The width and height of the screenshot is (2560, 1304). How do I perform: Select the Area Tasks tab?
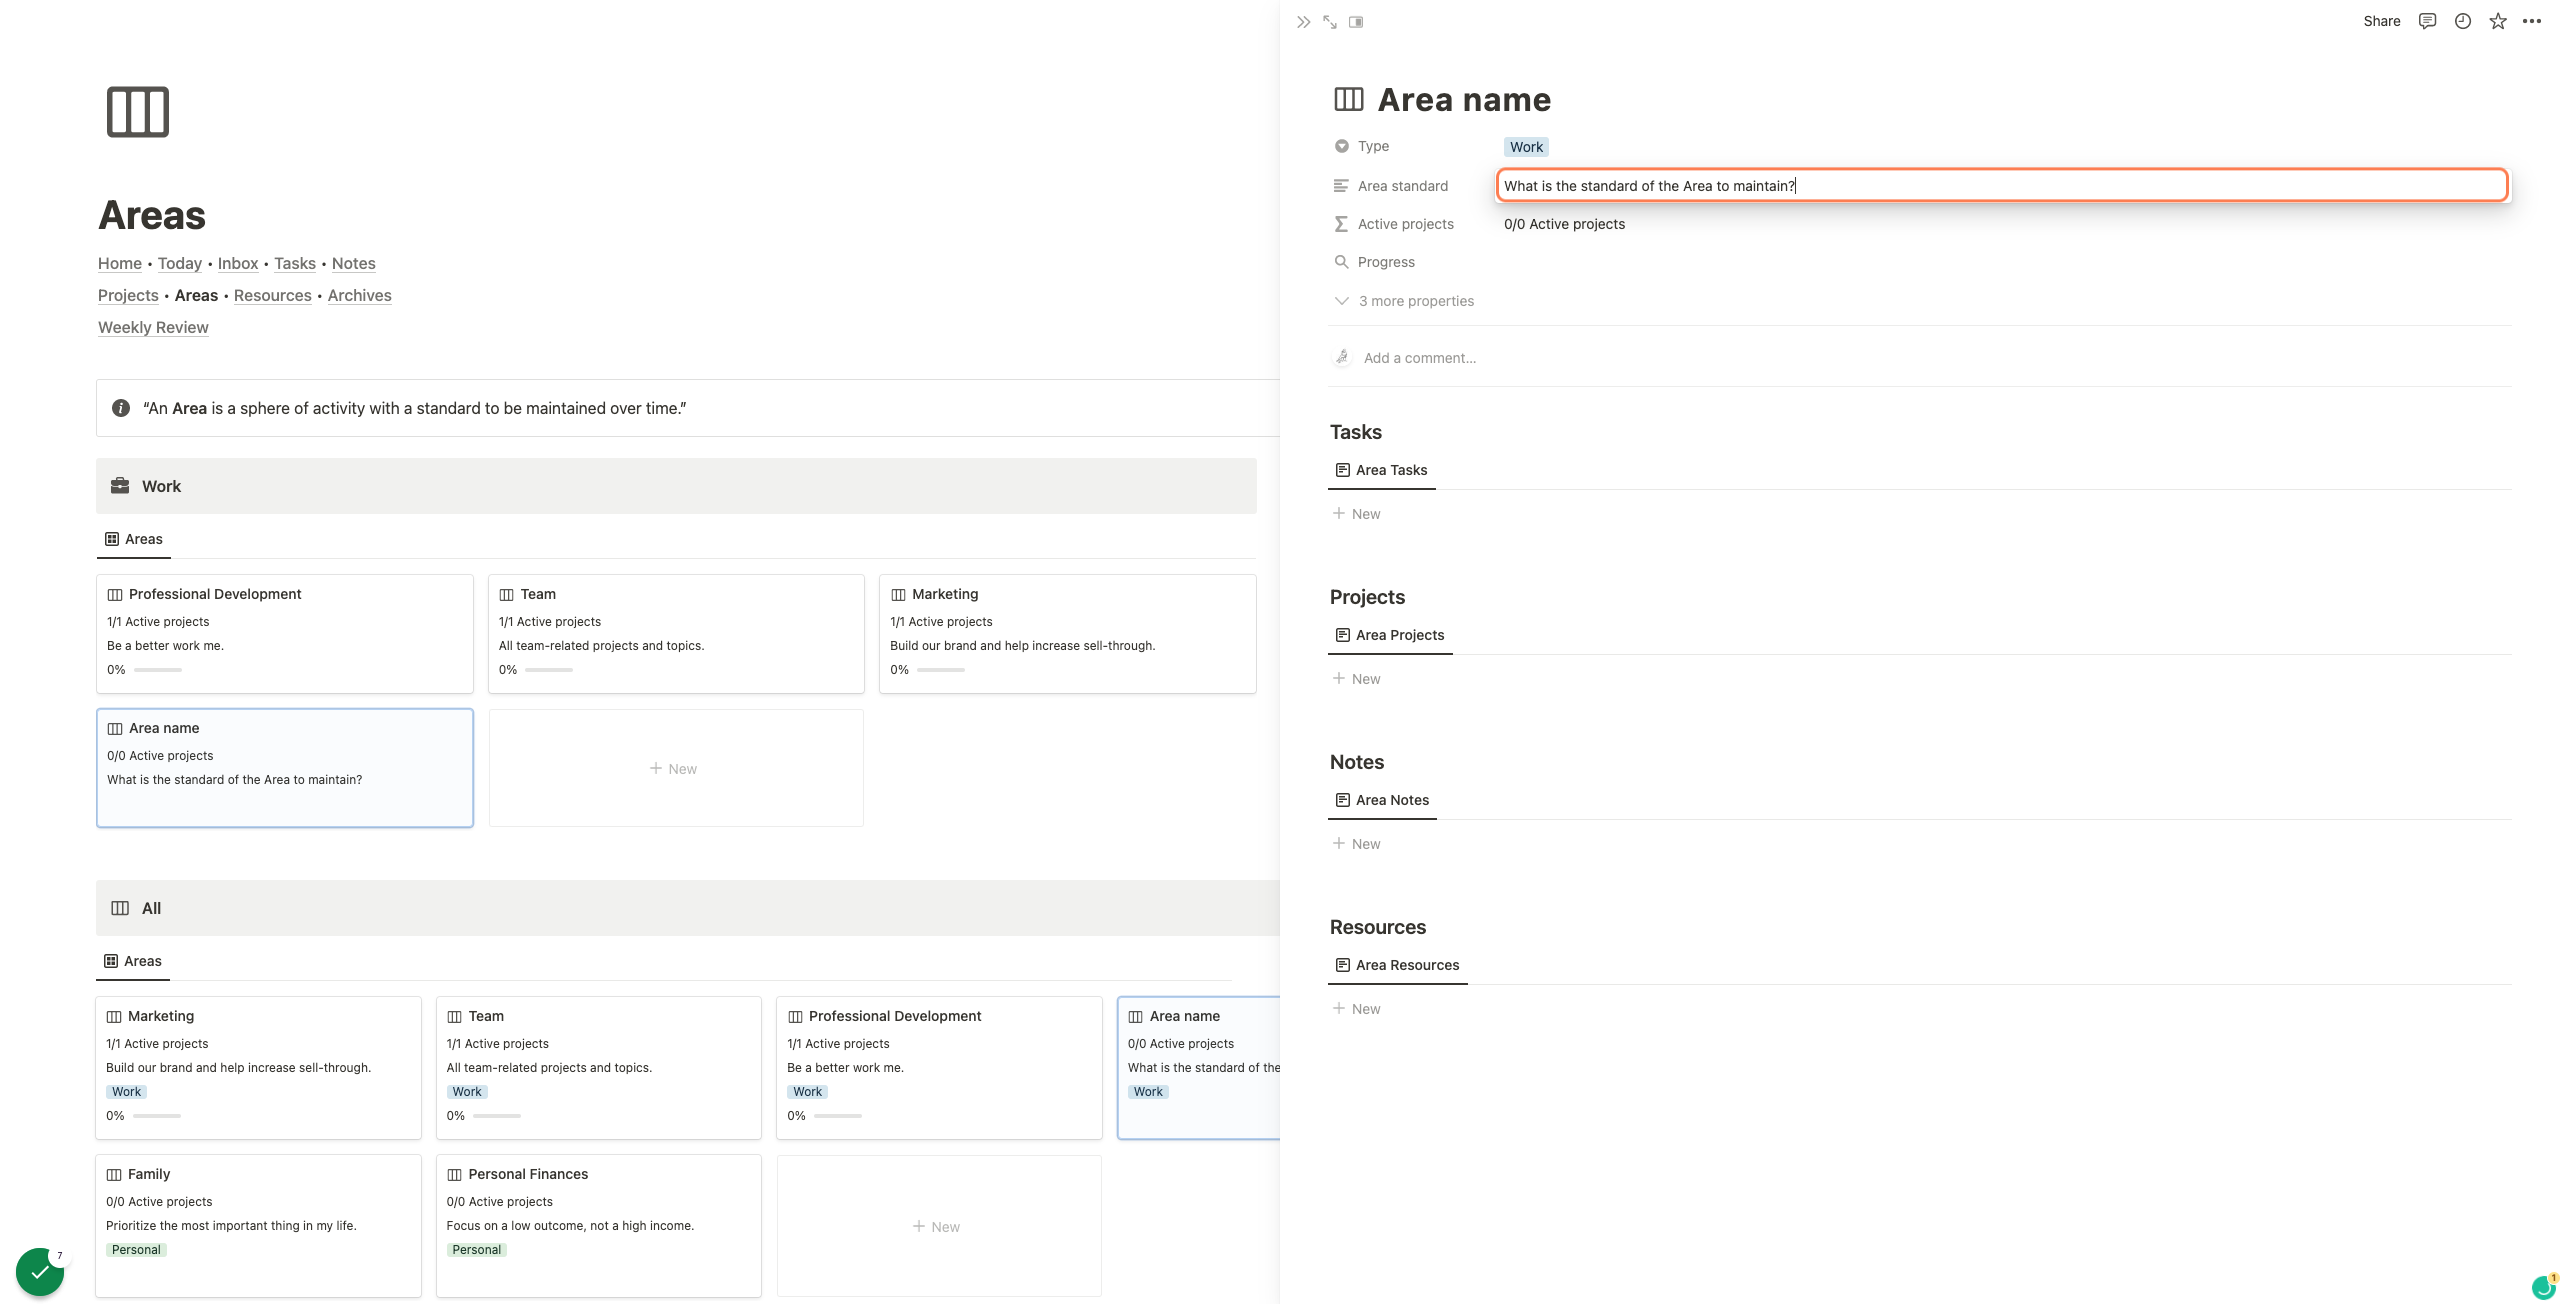[x=1381, y=470]
